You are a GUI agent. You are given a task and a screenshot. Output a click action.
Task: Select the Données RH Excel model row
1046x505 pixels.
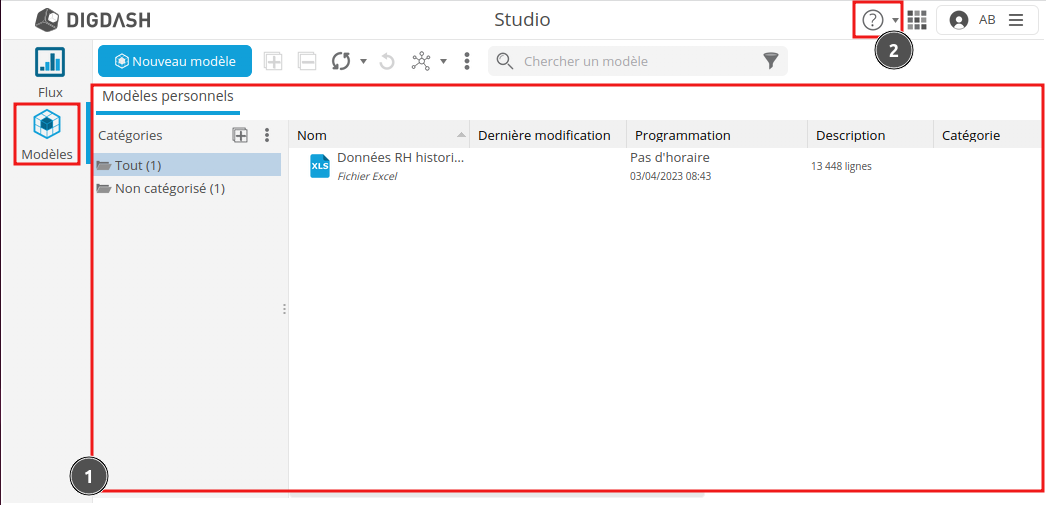(400, 166)
